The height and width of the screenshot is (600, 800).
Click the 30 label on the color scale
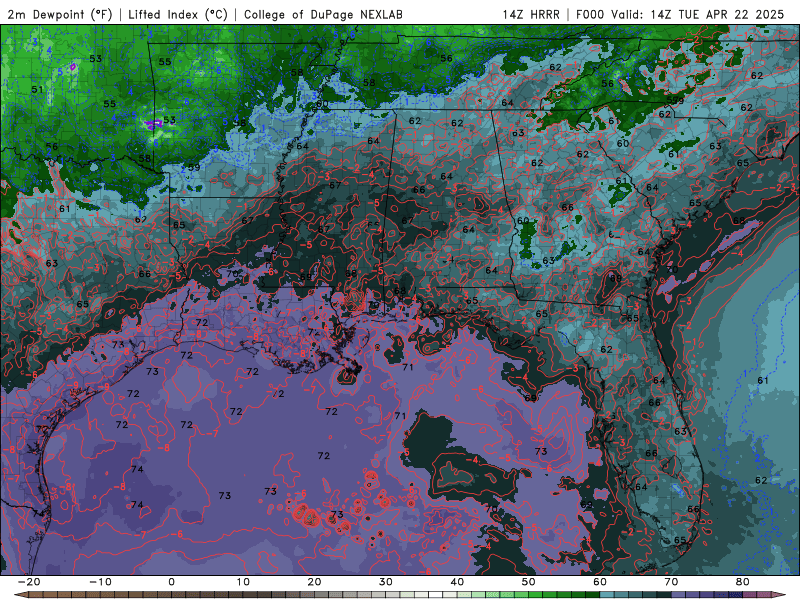[x=386, y=582]
